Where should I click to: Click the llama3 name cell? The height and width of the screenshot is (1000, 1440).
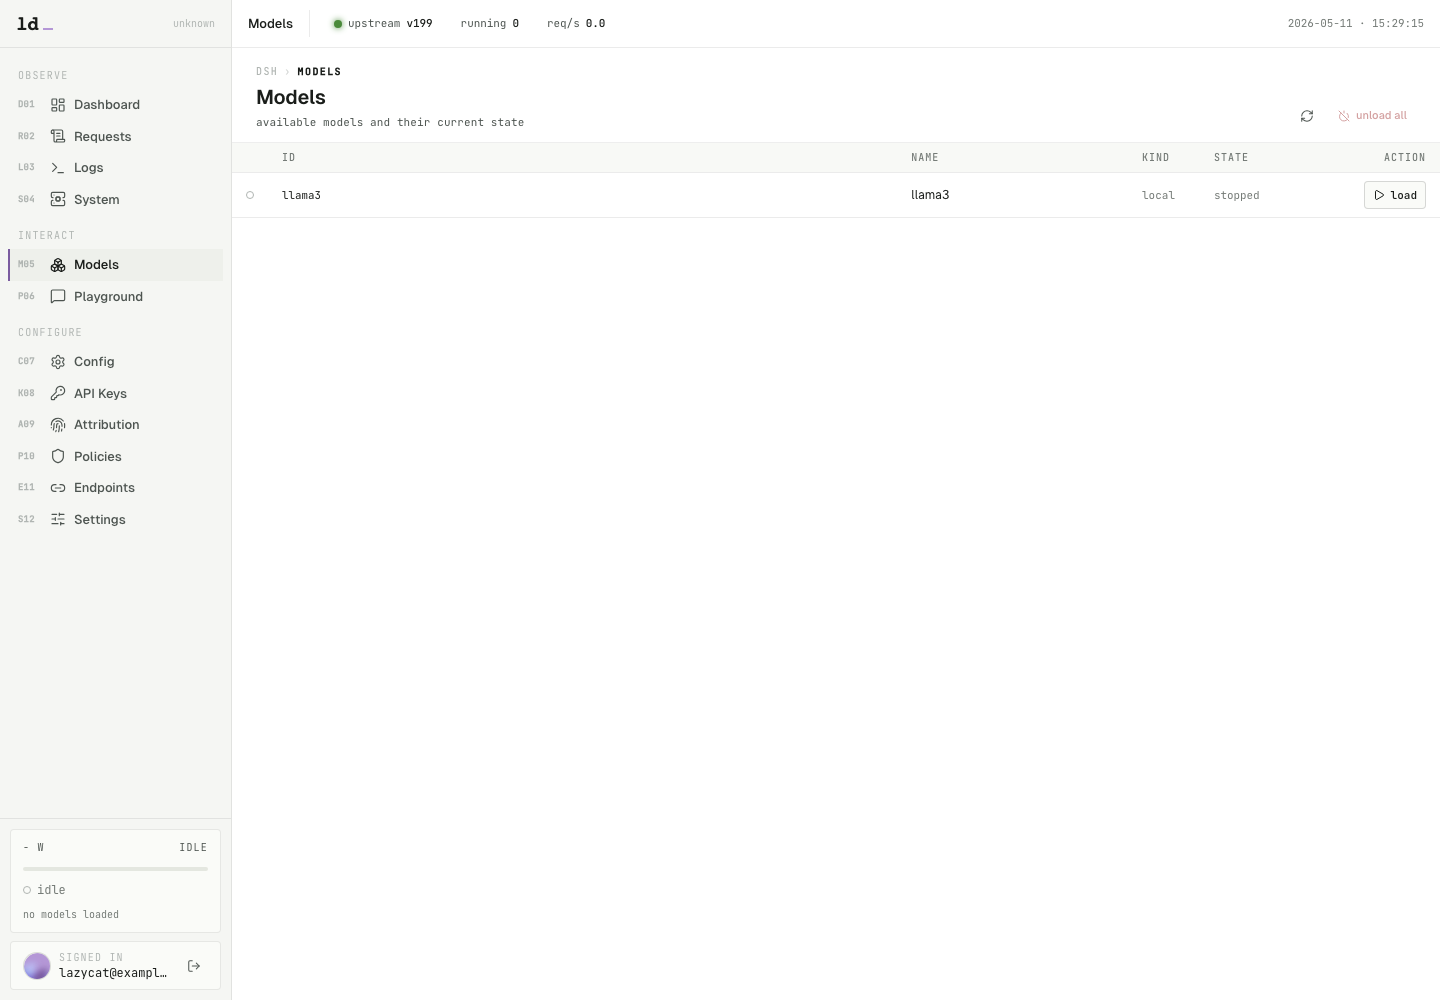[x=930, y=195]
